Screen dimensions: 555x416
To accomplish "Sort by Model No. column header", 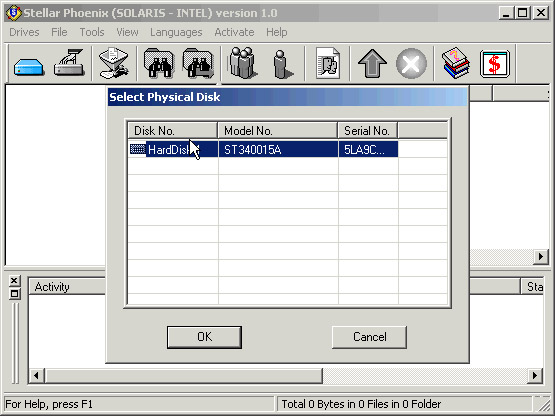I will [278, 131].
